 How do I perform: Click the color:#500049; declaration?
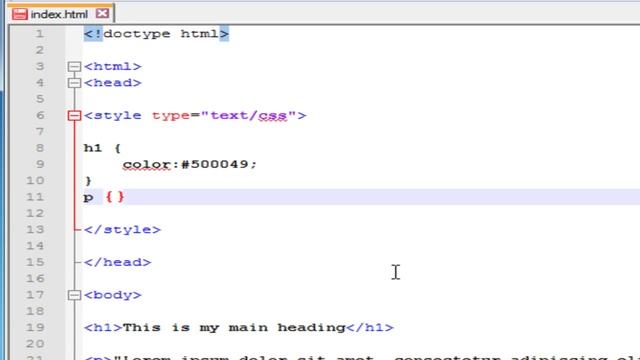pyautogui.click(x=190, y=164)
